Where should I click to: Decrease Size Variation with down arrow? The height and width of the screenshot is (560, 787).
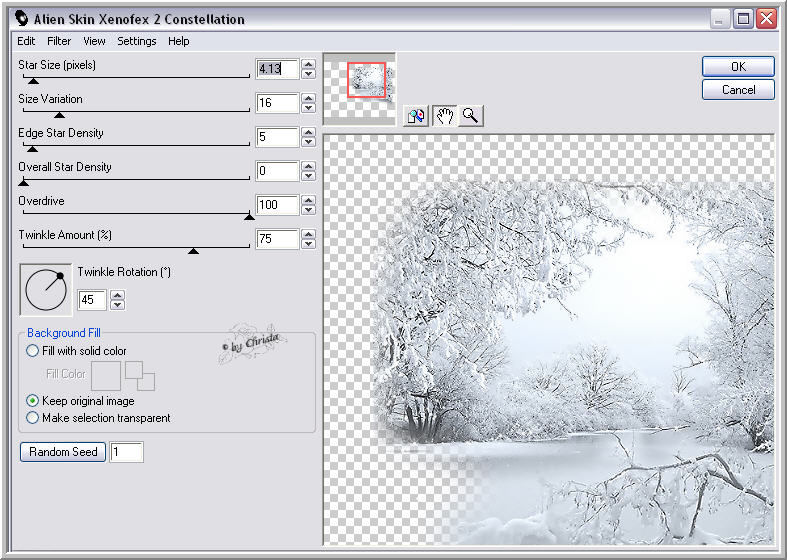click(309, 108)
